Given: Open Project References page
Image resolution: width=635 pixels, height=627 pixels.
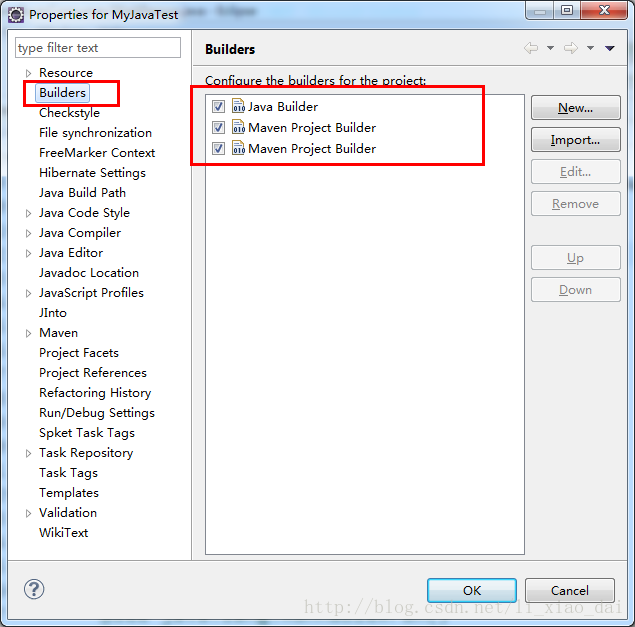Looking at the screenshot, I should pos(93,373).
